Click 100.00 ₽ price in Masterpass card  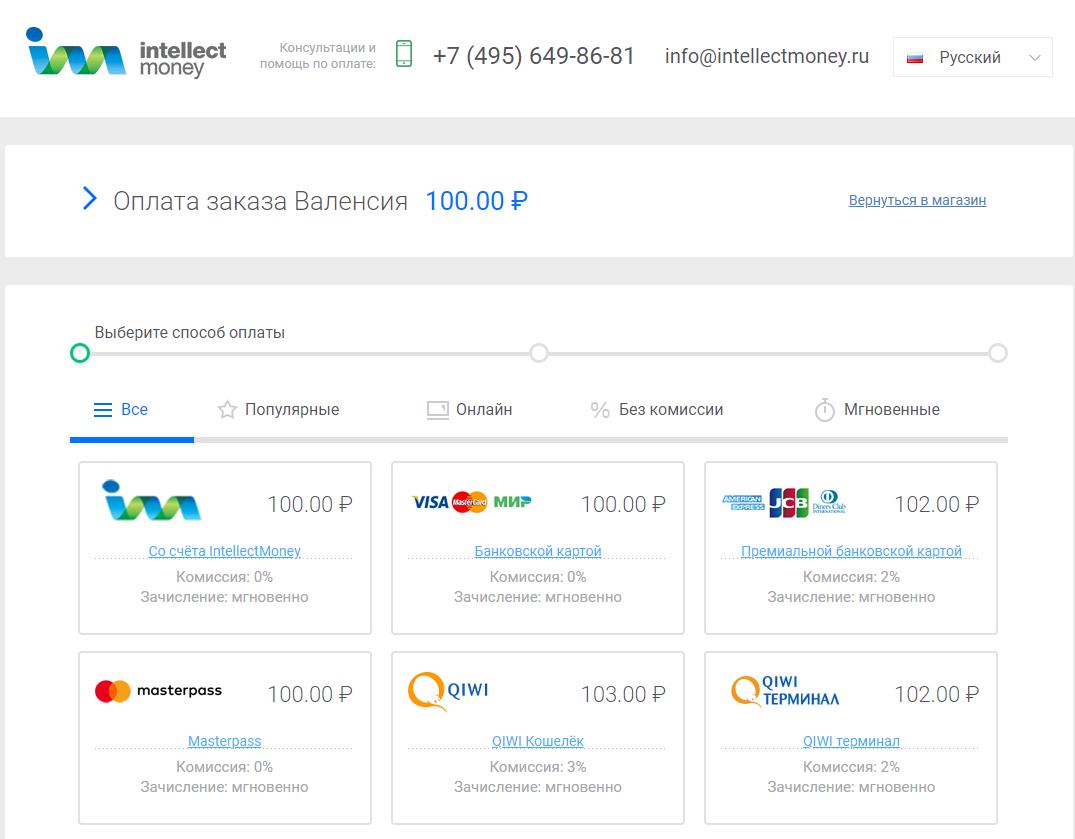pyautogui.click(x=310, y=694)
